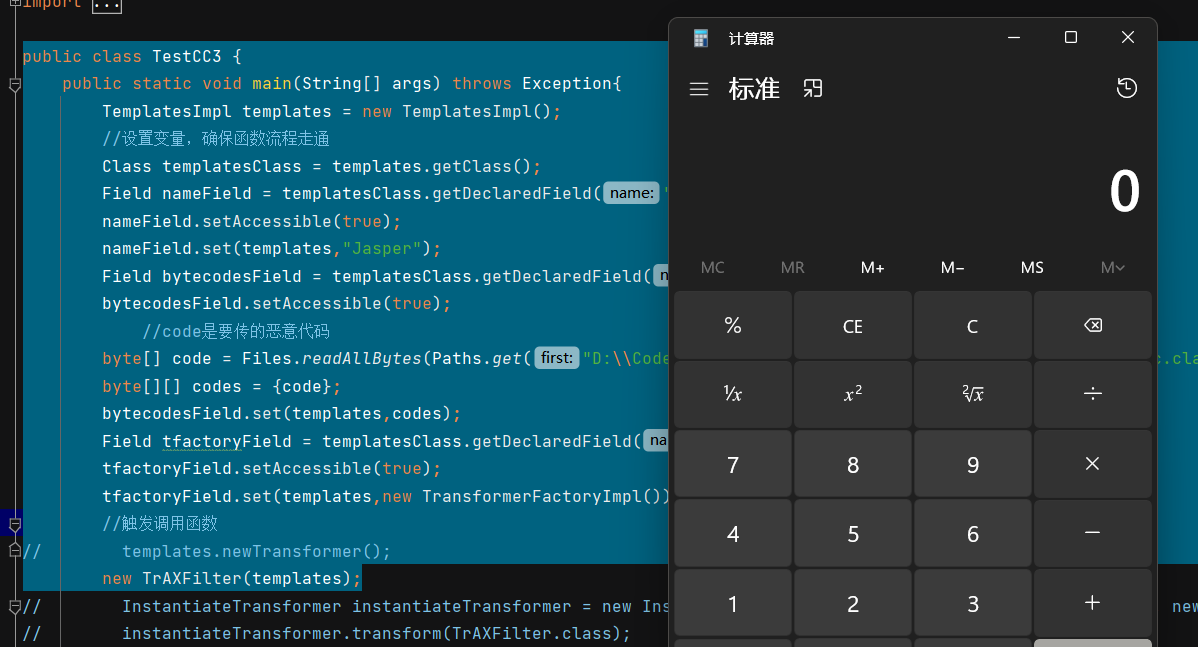This screenshot has width=1198, height=647.
Task: Toggle fold marker beside commented InstantiateTransformer line
Action: [x=15, y=607]
